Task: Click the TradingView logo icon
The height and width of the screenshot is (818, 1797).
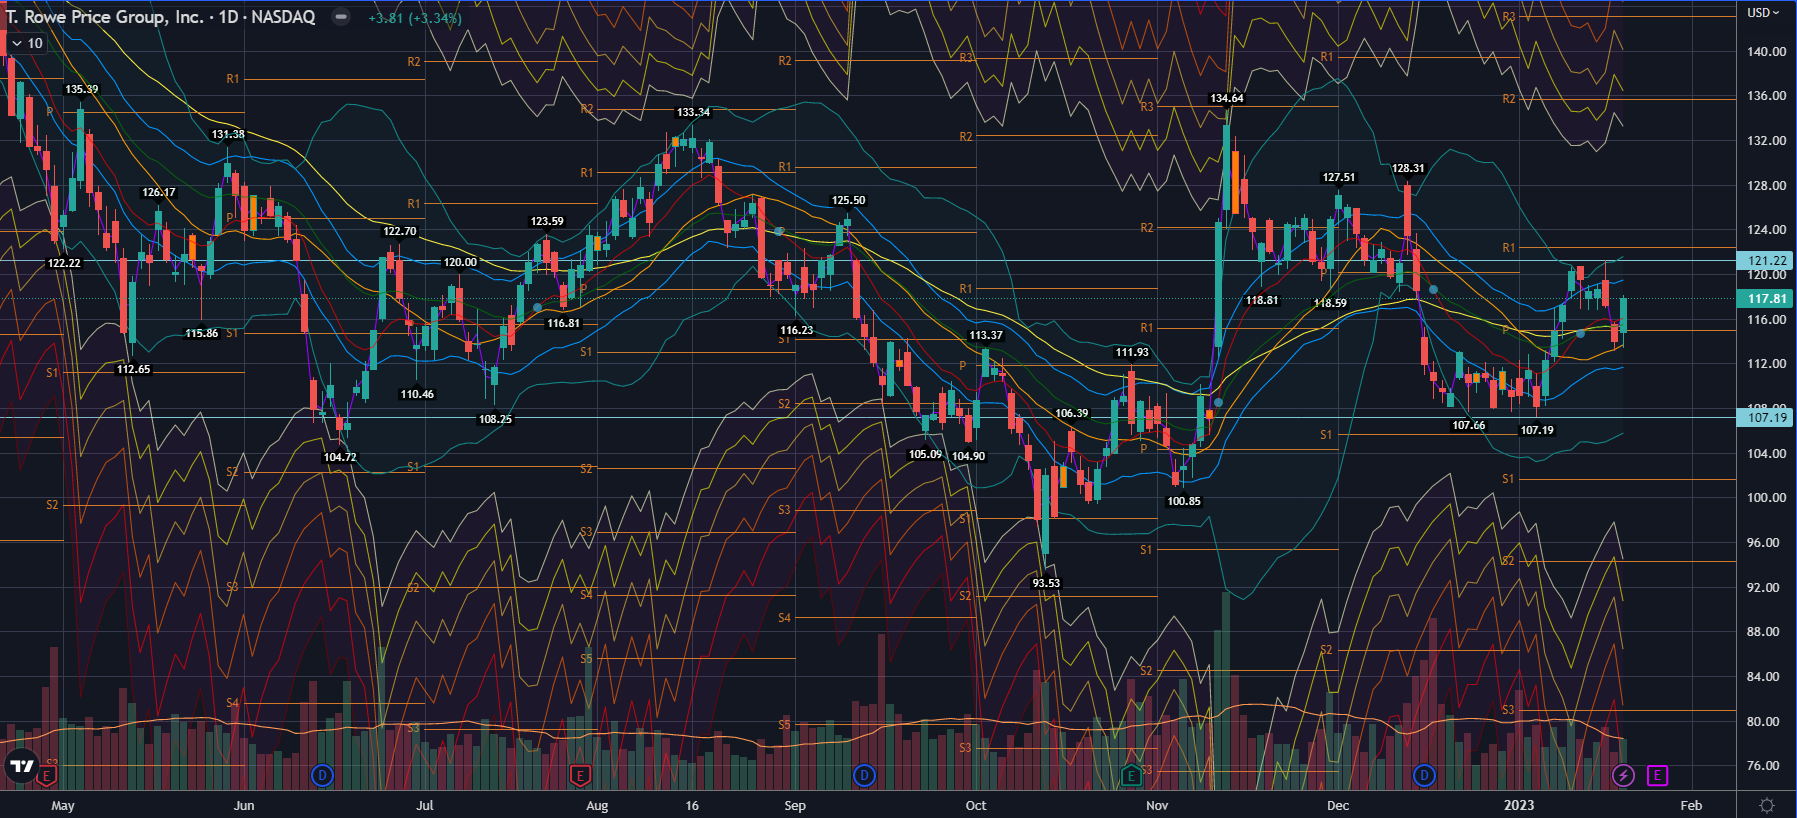Action: [21, 766]
